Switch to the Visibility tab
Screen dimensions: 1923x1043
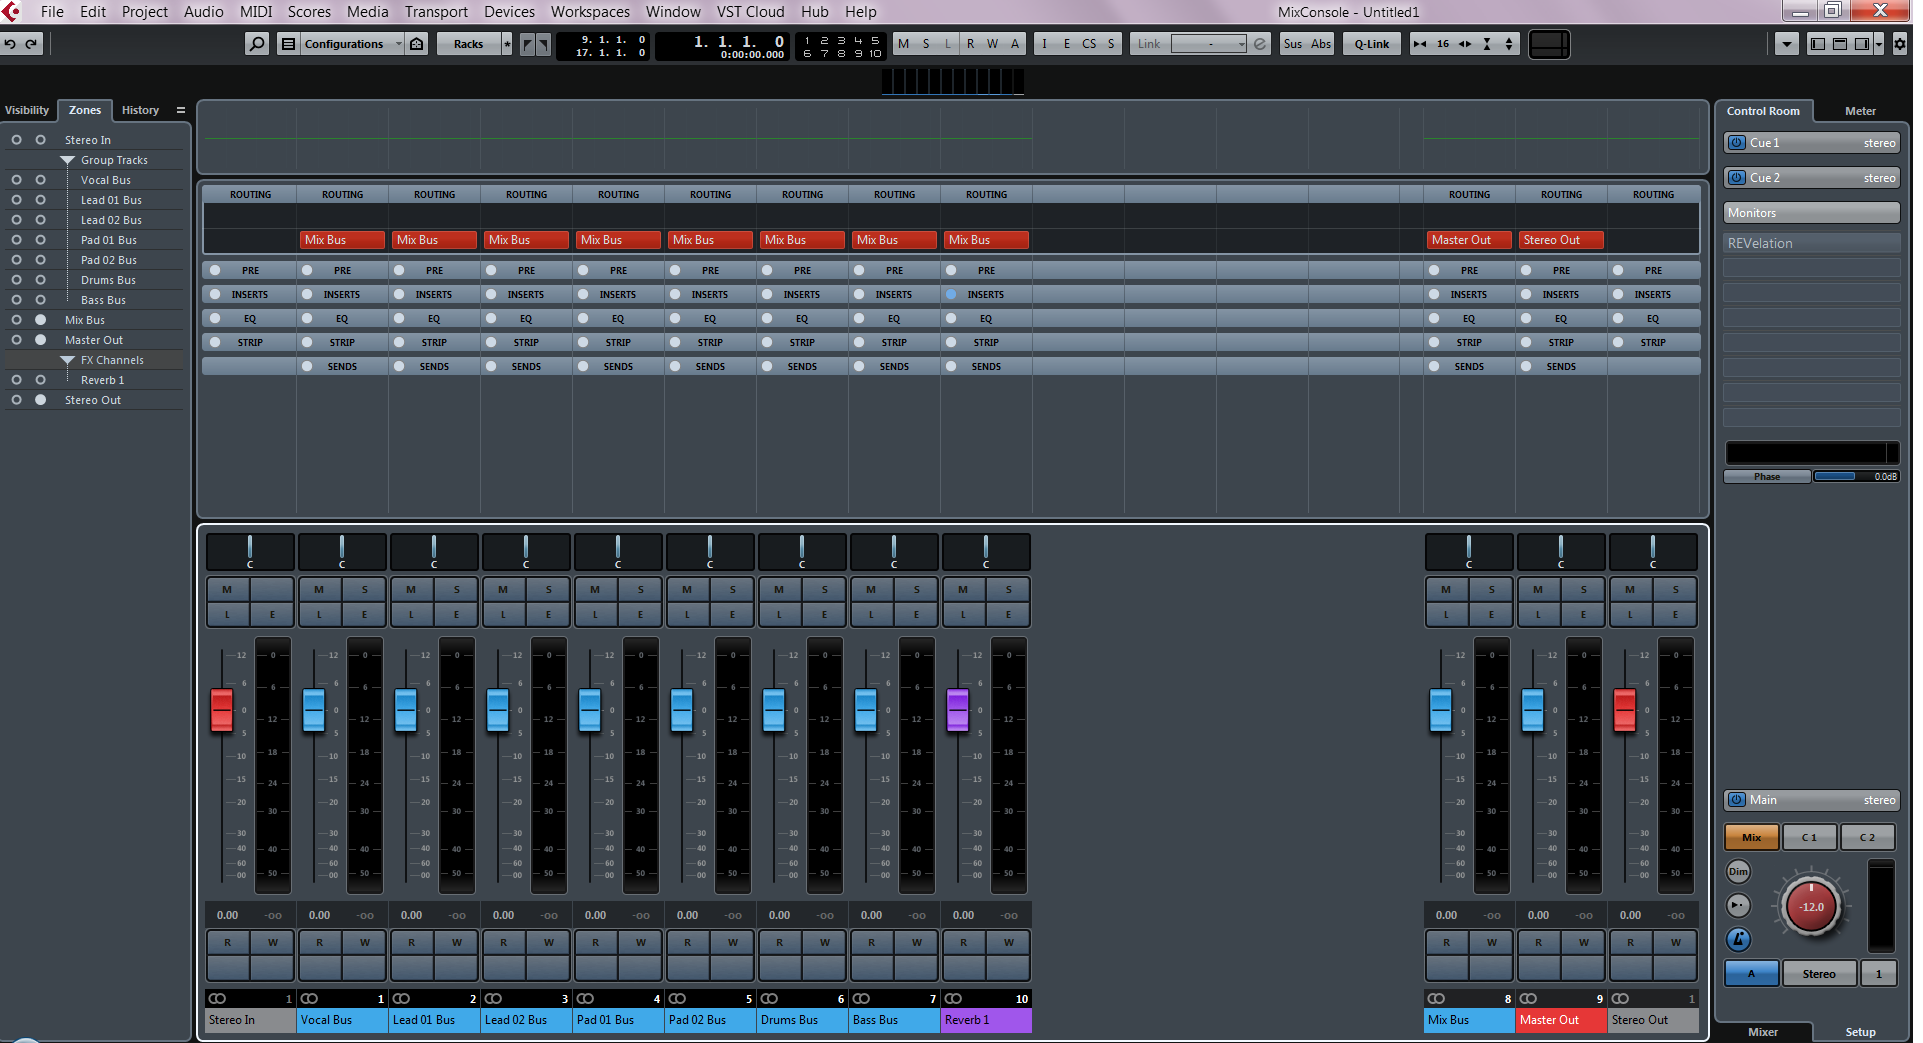point(27,110)
